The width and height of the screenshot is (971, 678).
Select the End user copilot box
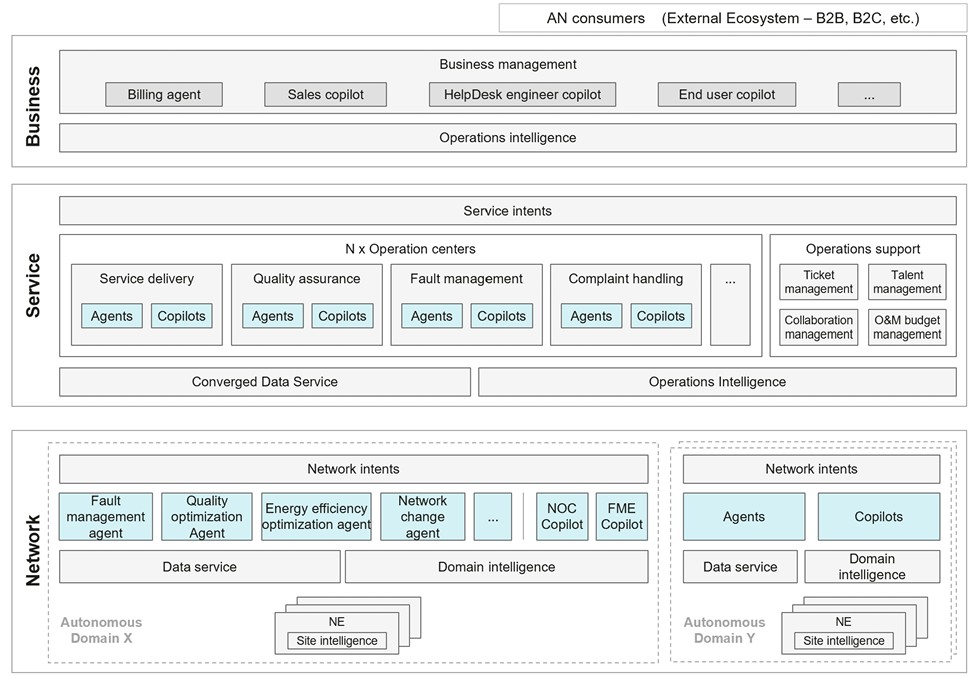727,95
